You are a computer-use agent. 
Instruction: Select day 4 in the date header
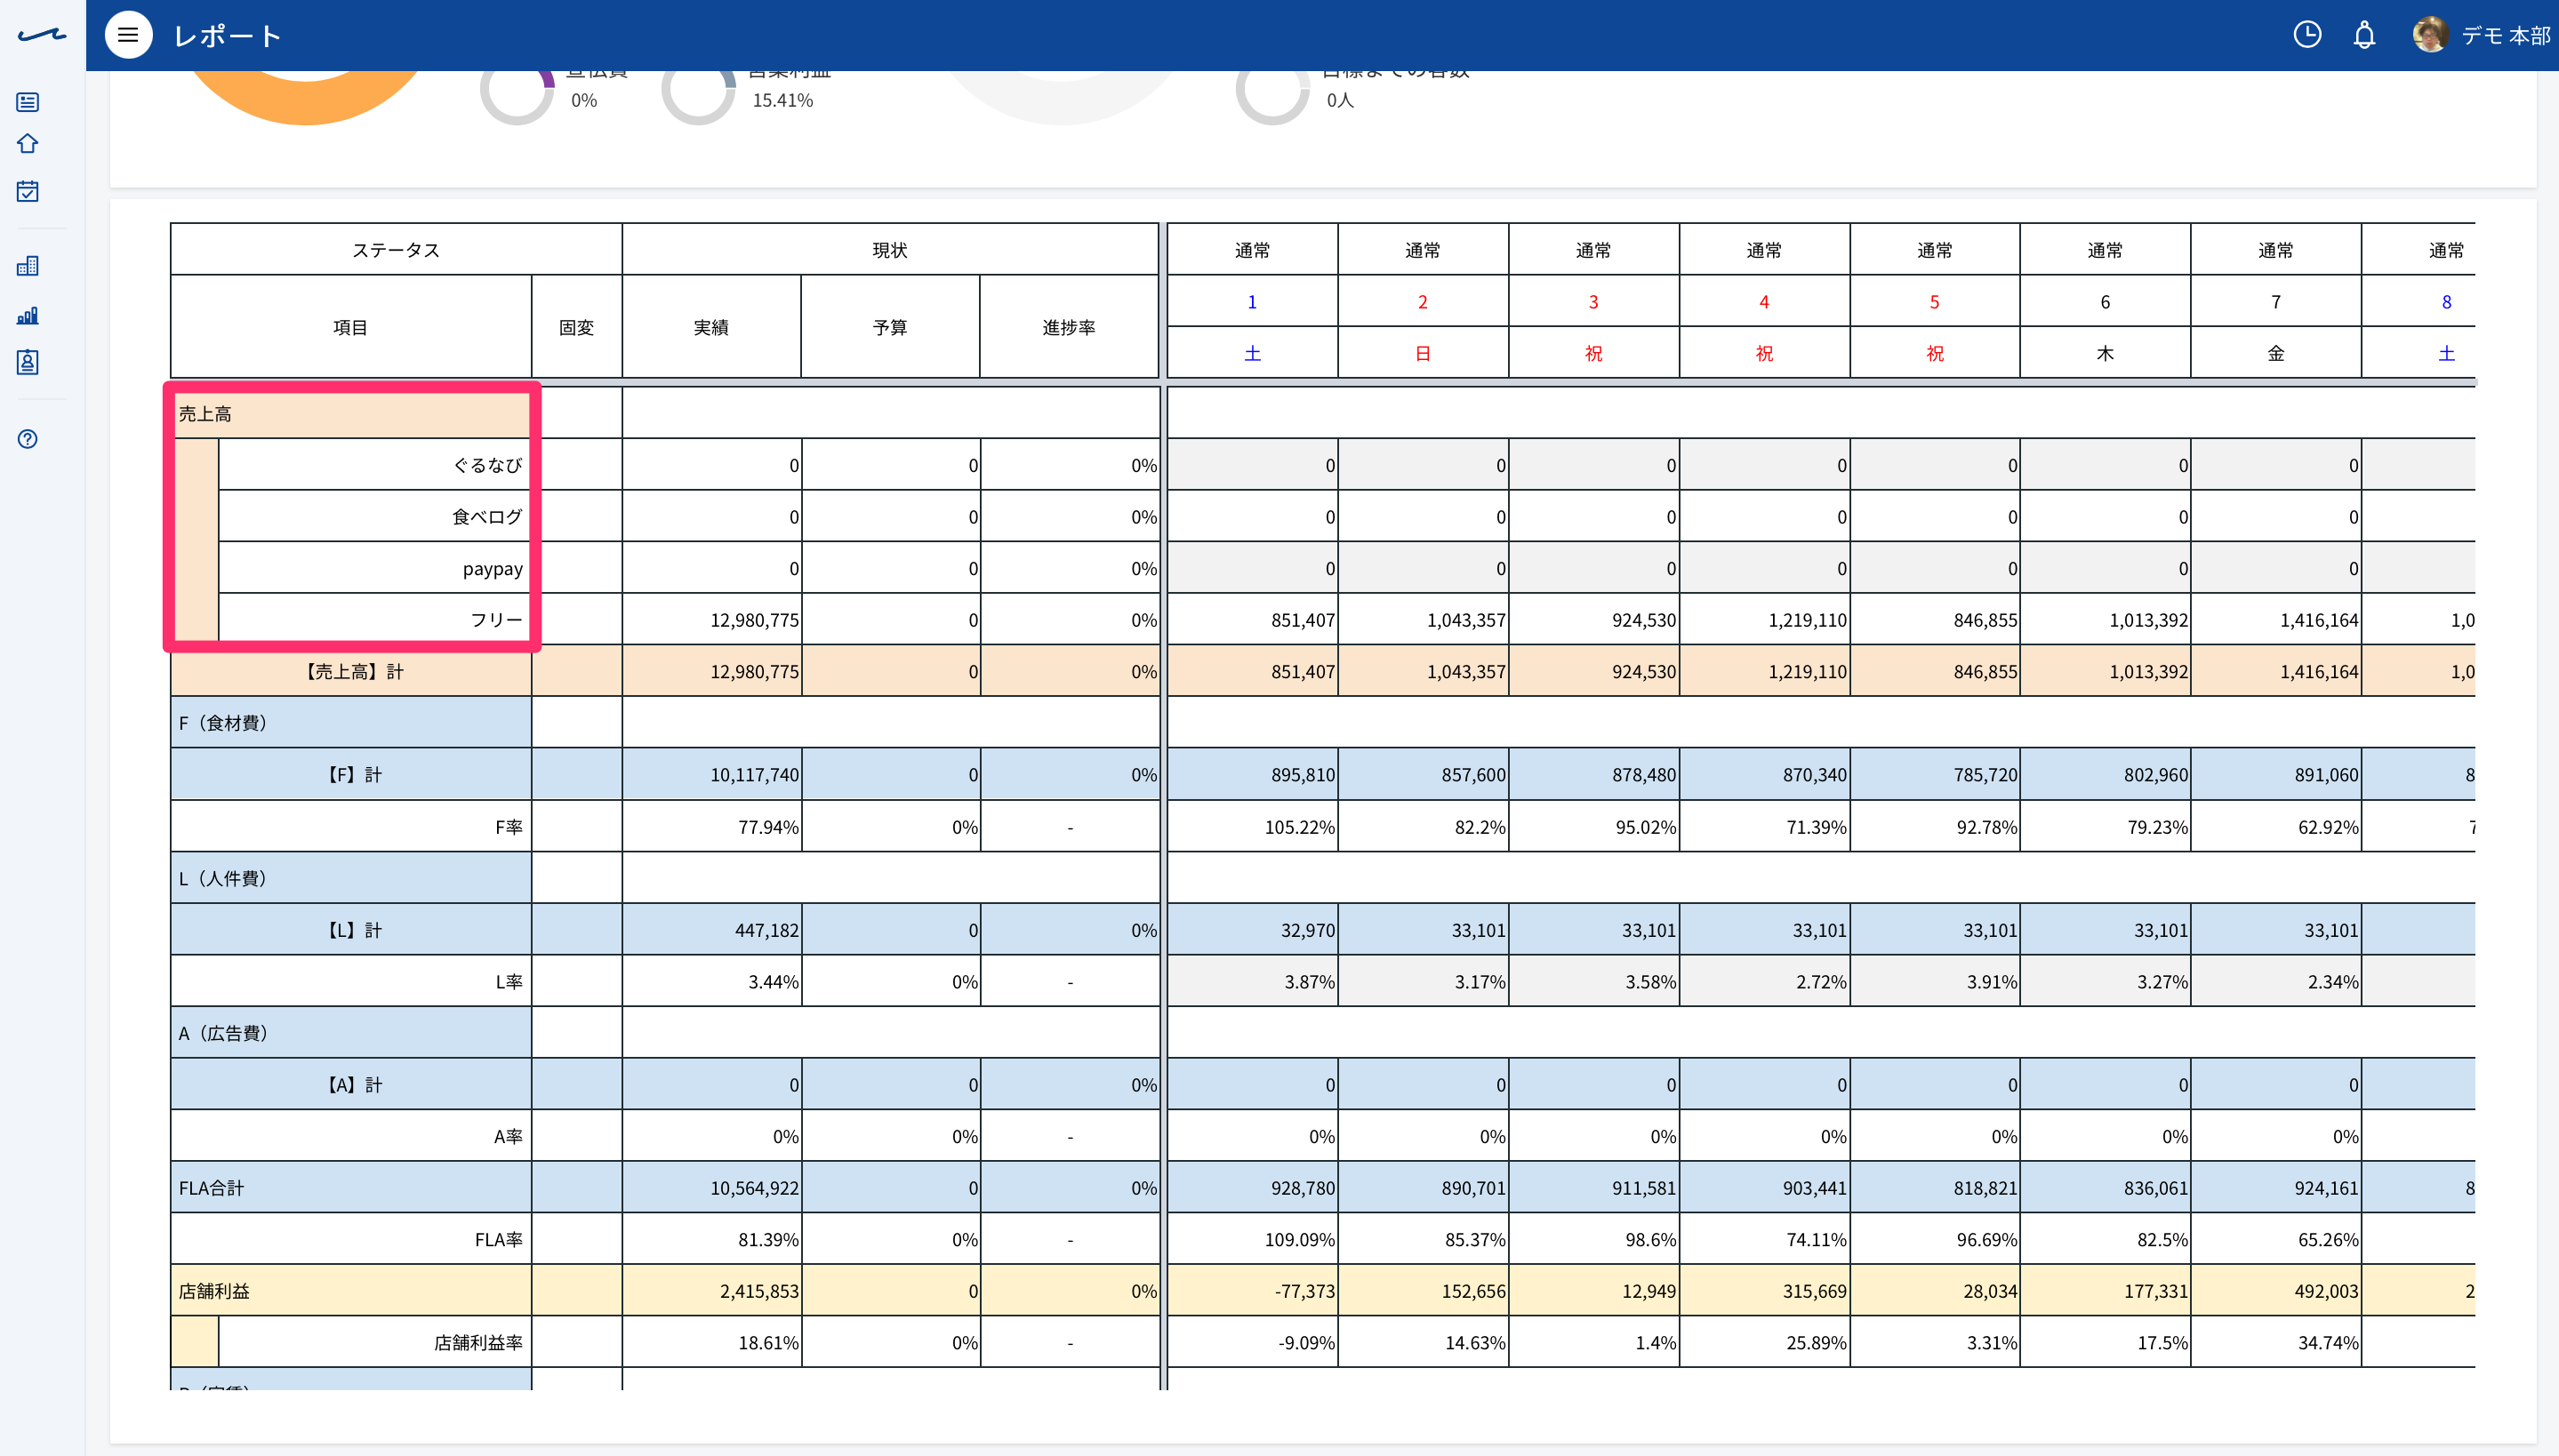tap(1764, 302)
